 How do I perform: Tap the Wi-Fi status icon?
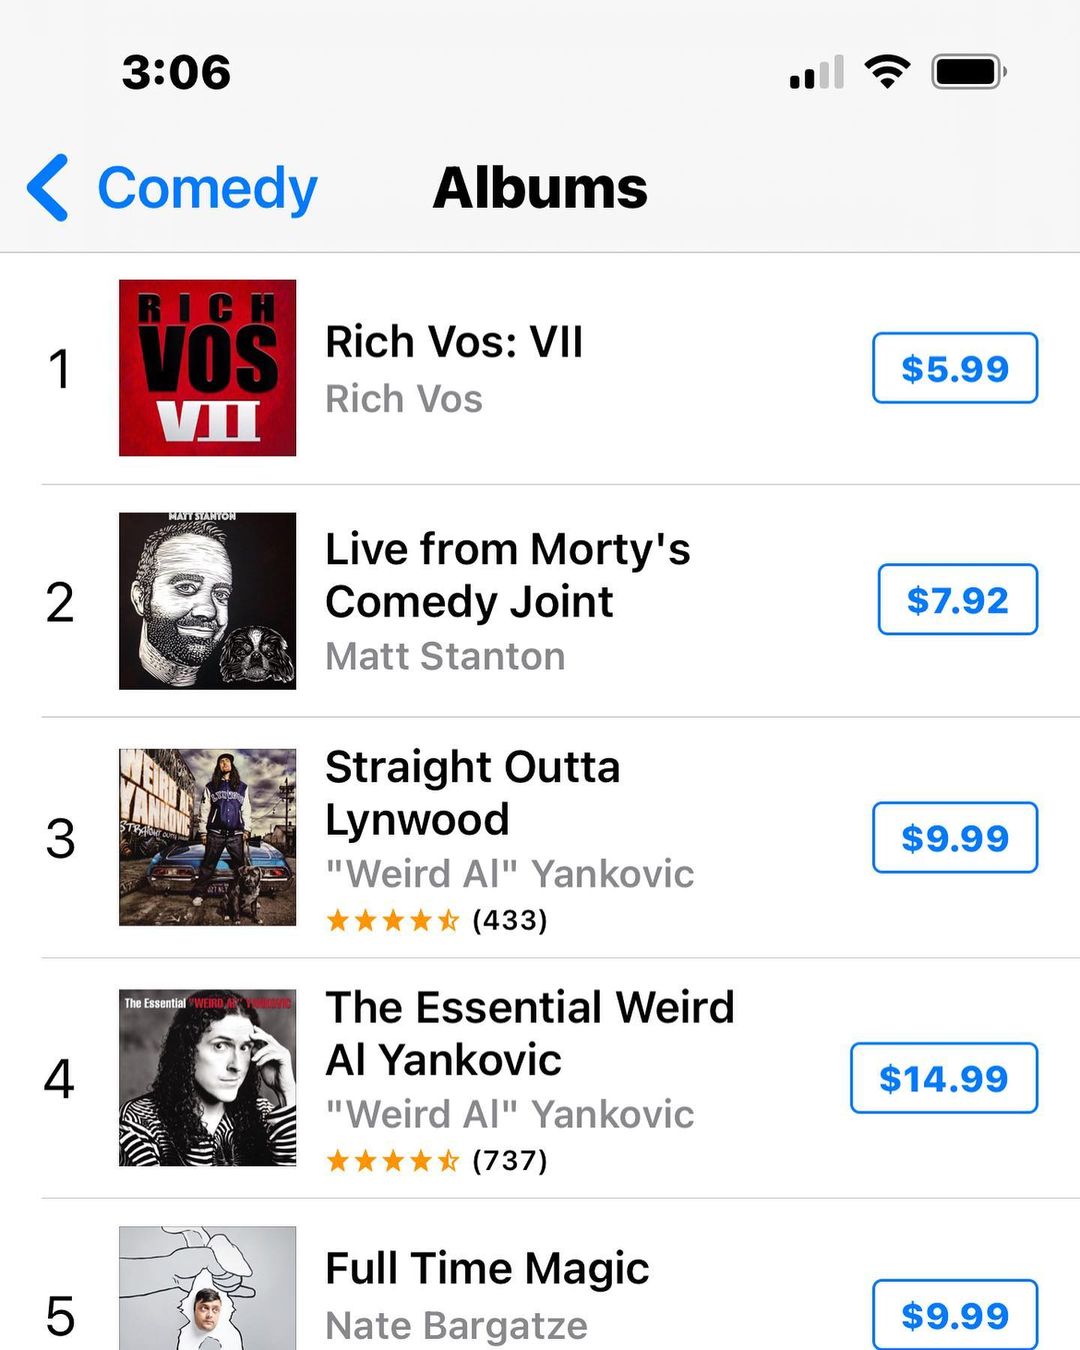tap(886, 72)
